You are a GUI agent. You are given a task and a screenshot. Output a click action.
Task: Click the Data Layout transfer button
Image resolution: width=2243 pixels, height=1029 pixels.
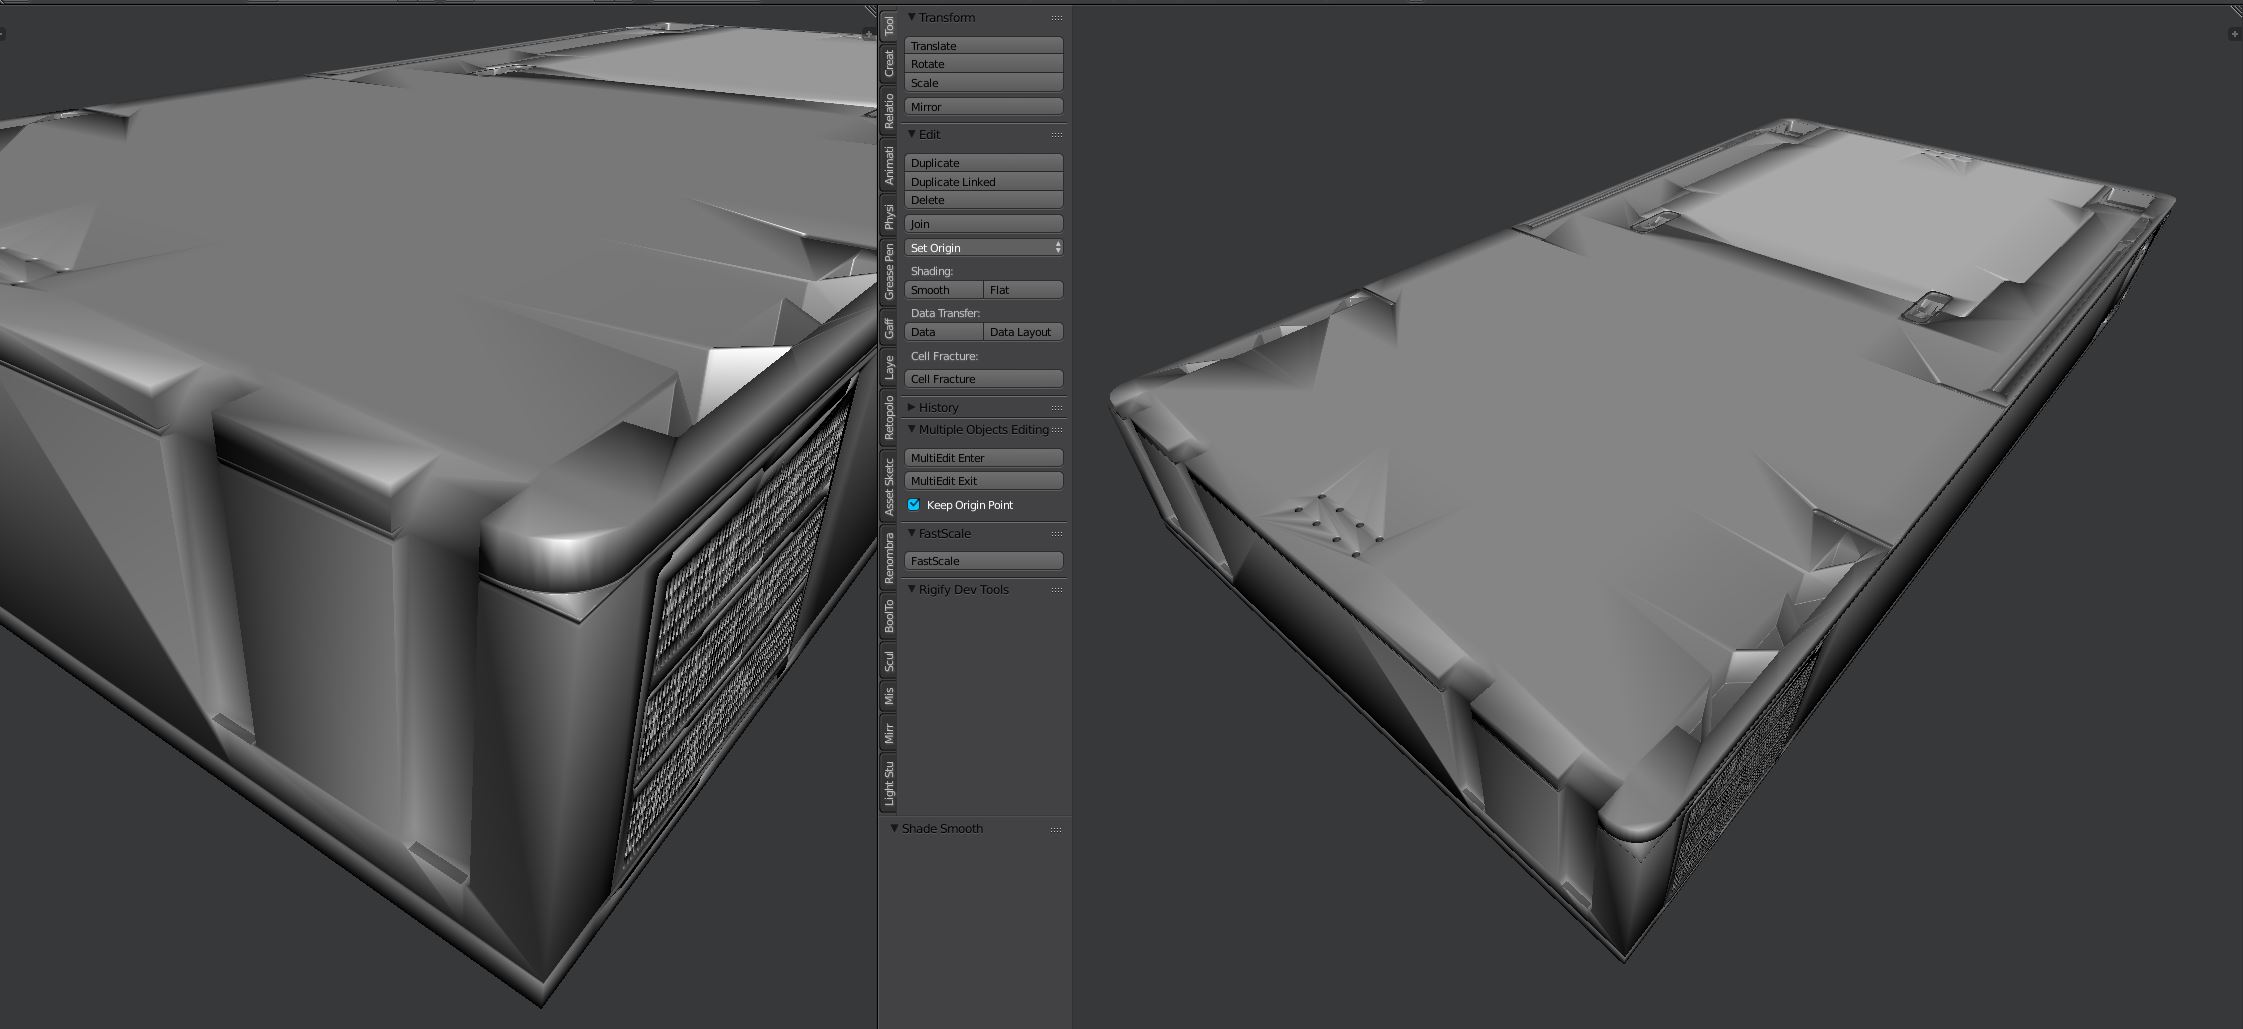point(1022,332)
